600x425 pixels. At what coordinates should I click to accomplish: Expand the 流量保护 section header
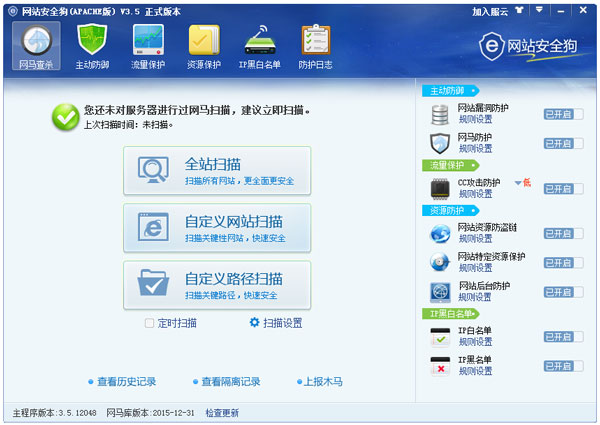pos(450,165)
